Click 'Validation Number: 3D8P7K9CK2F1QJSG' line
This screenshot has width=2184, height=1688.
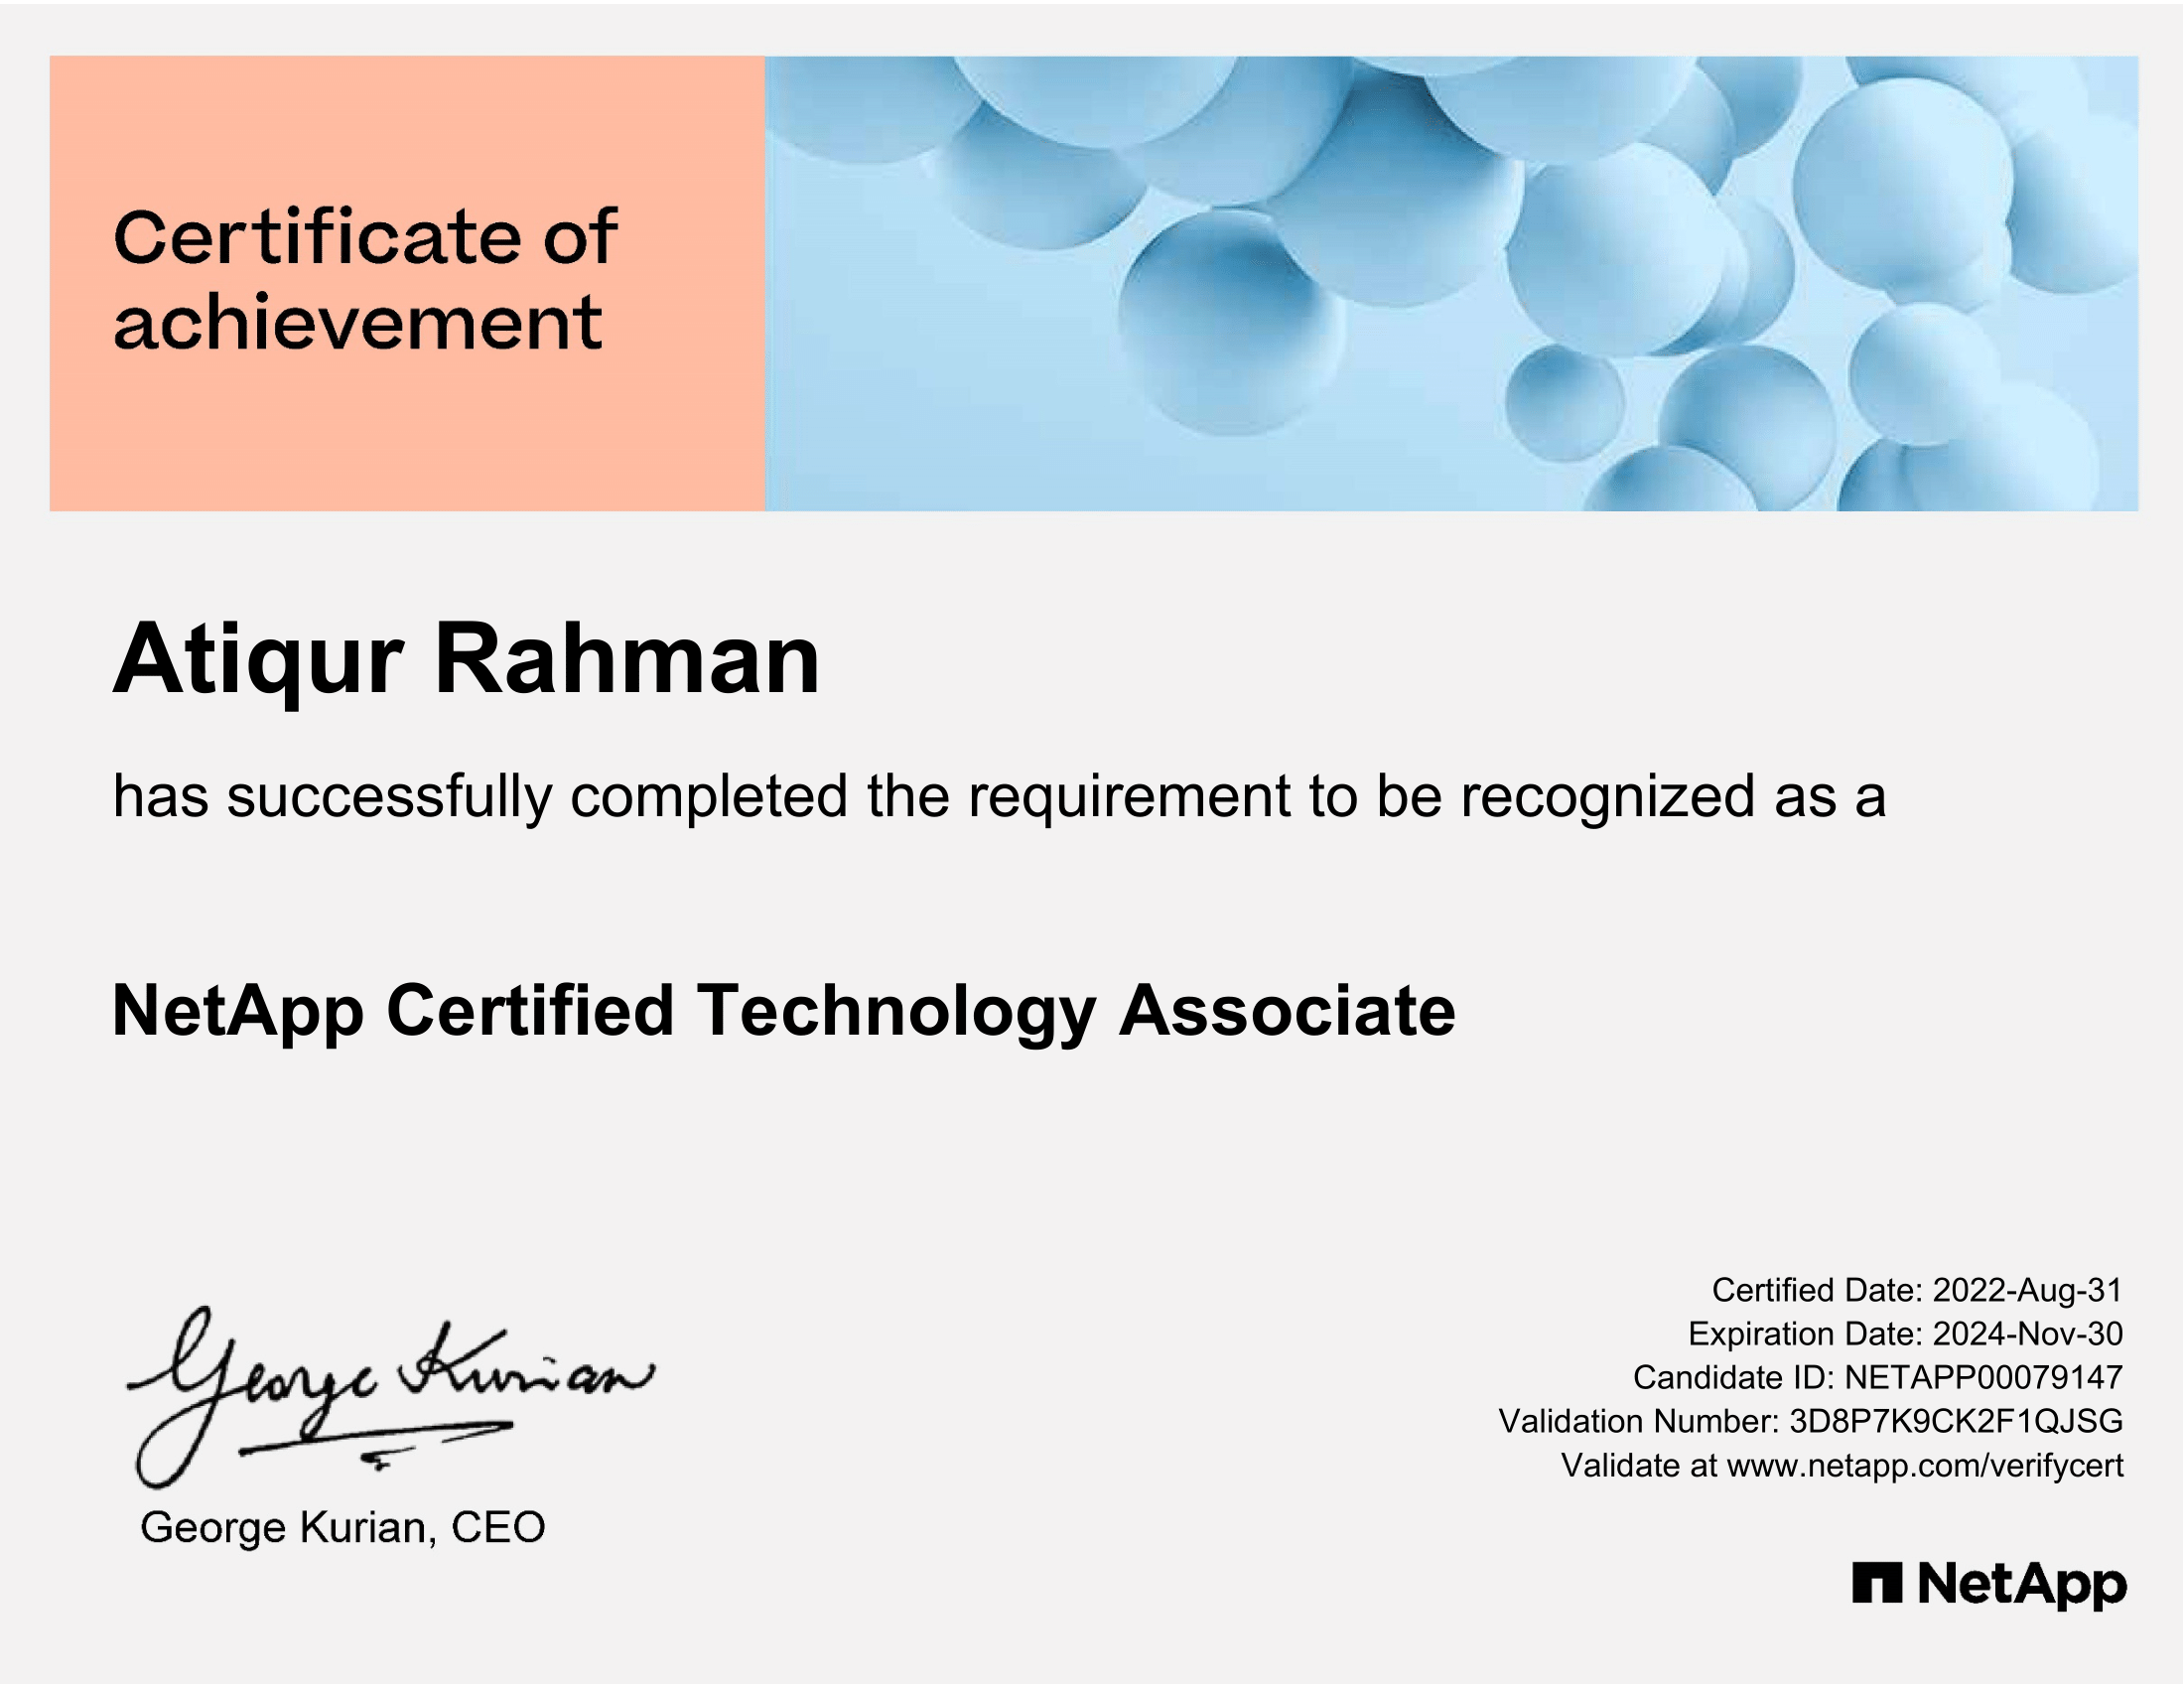click(x=1809, y=1423)
